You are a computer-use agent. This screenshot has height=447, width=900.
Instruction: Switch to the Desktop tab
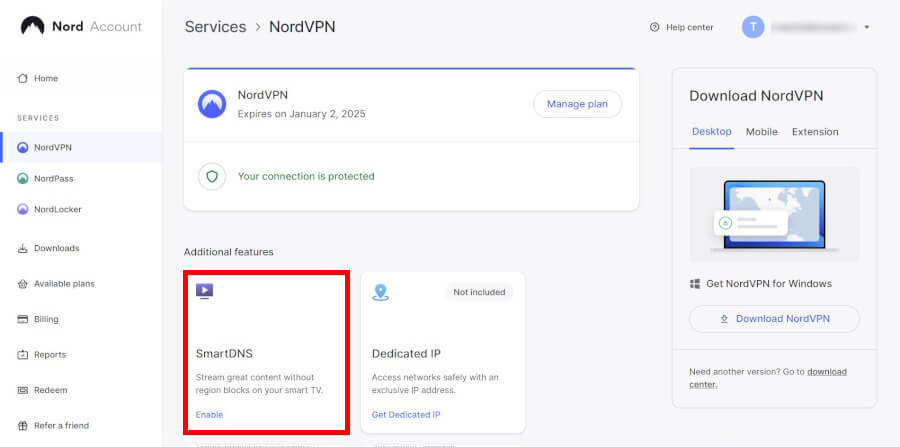click(x=712, y=131)
